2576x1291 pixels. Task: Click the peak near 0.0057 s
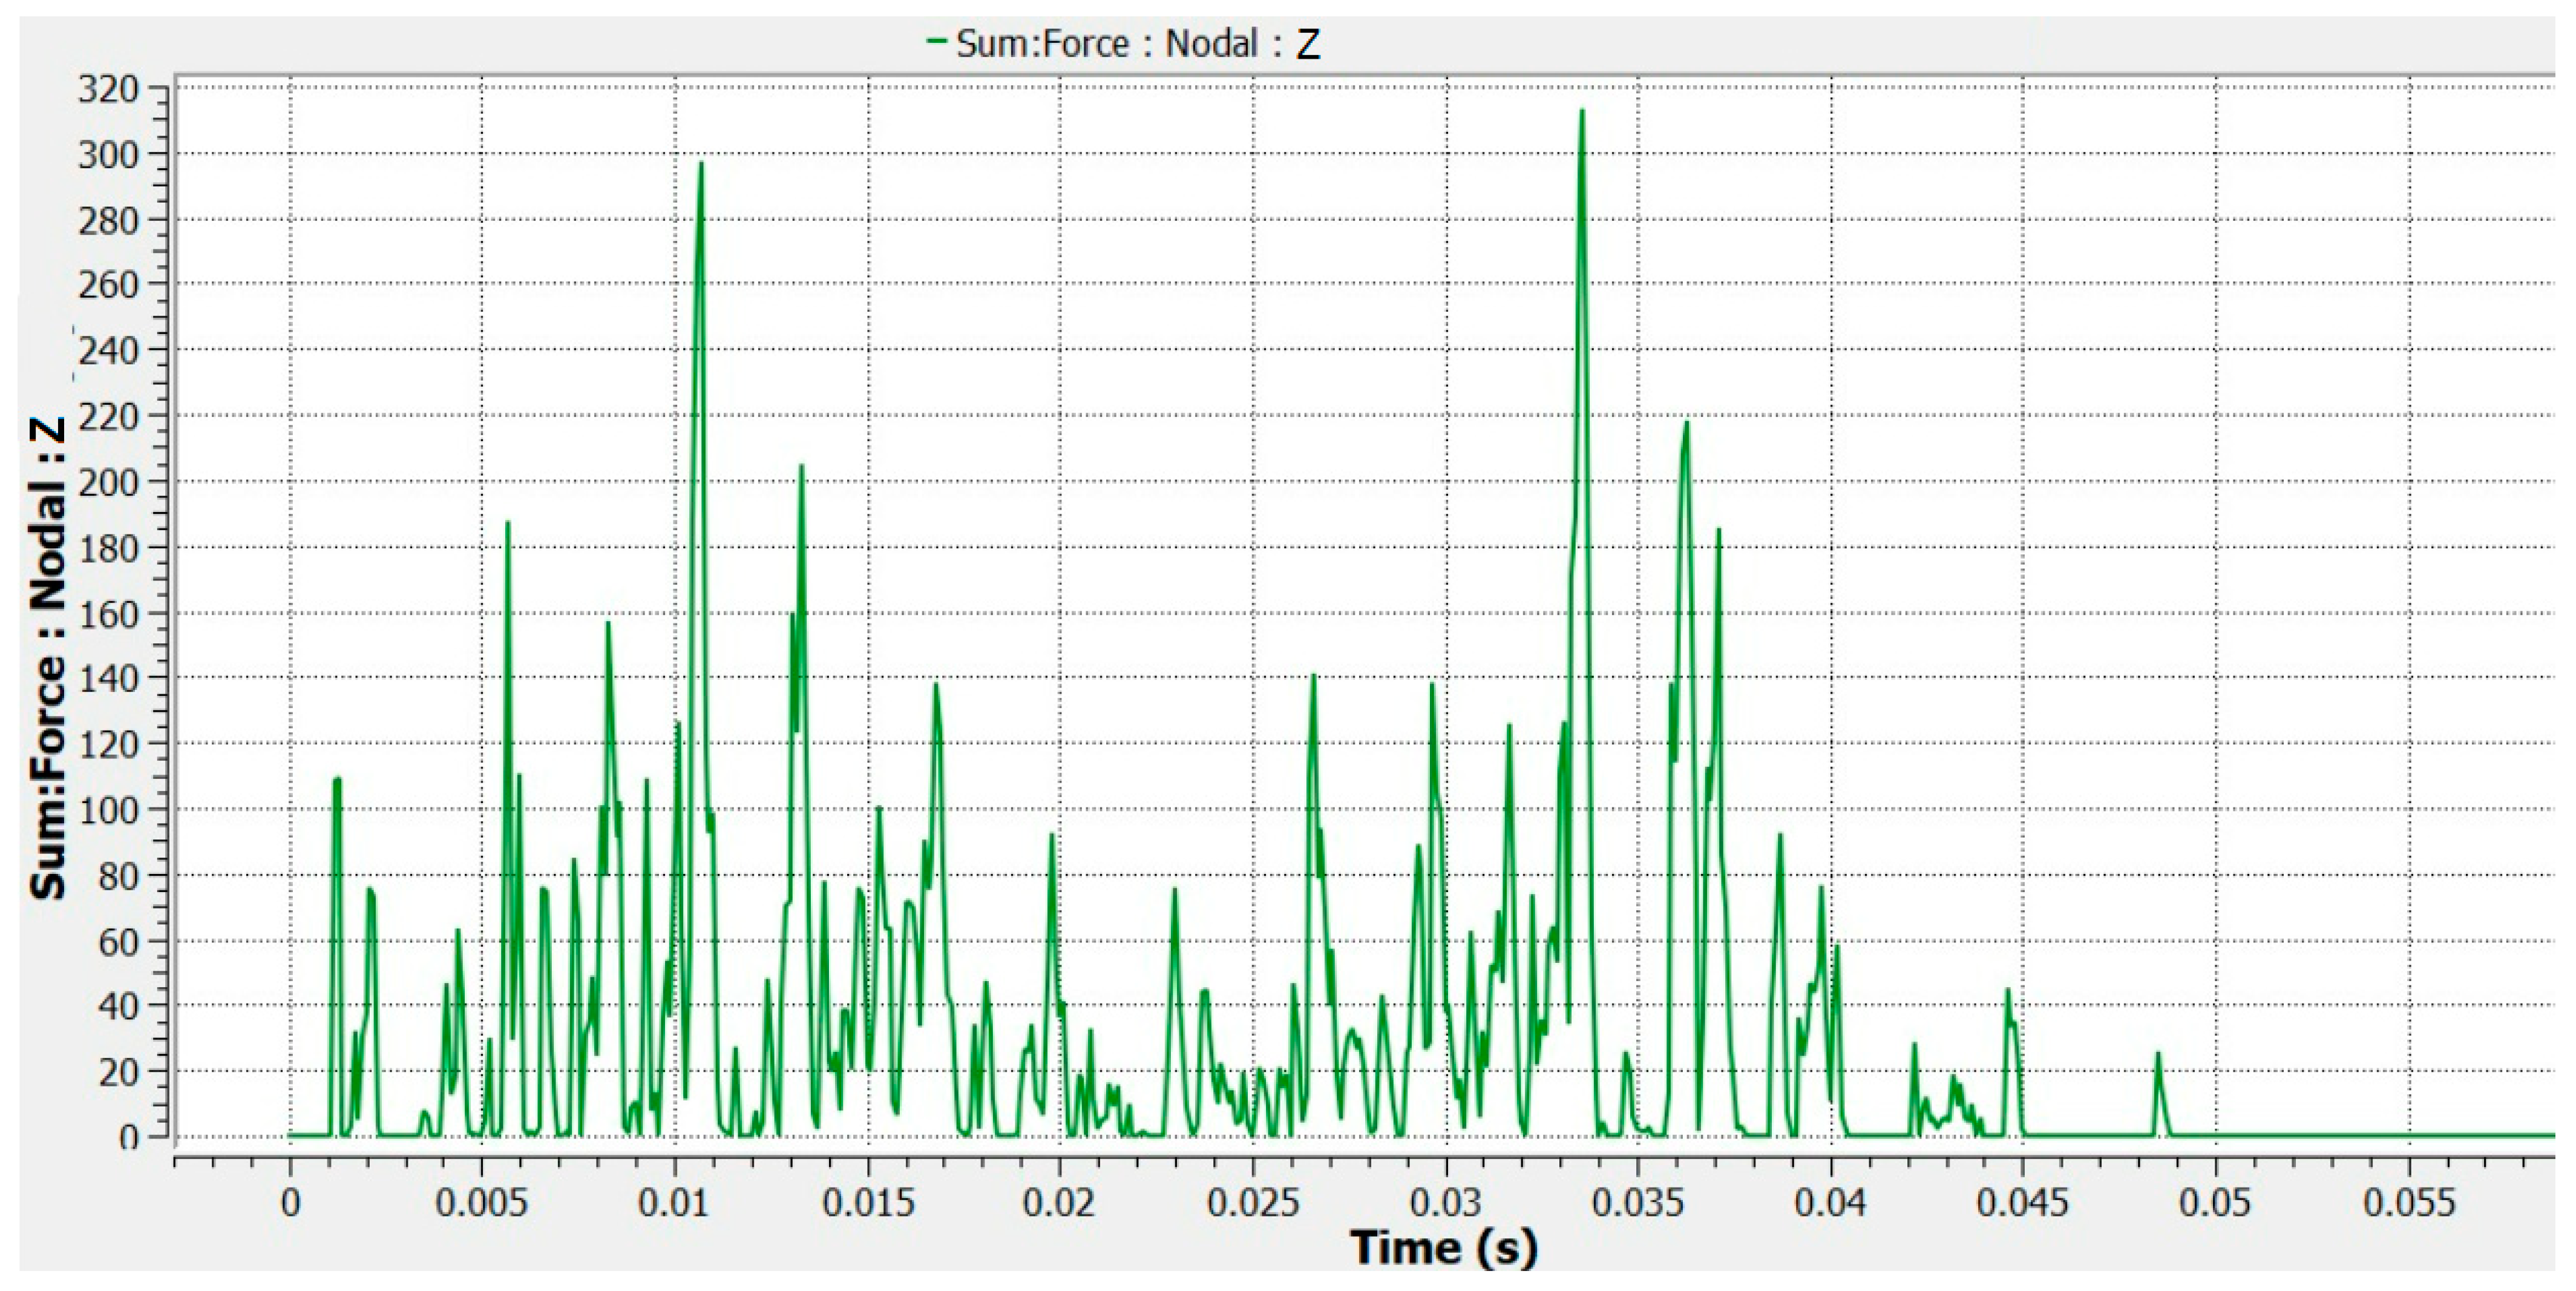tap(507, 525)
